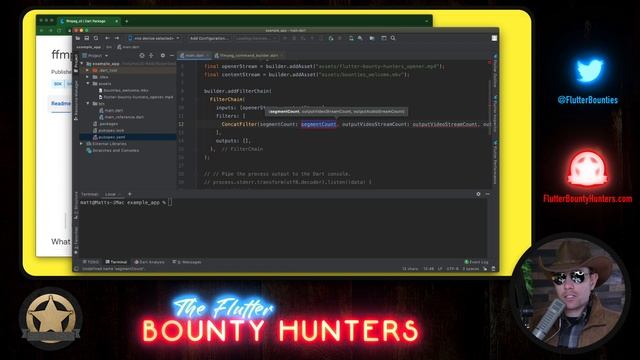The height and width of the screenshot is (360, 640).
Task: Open the Terminal tool window button
Action: click(116, 262)
